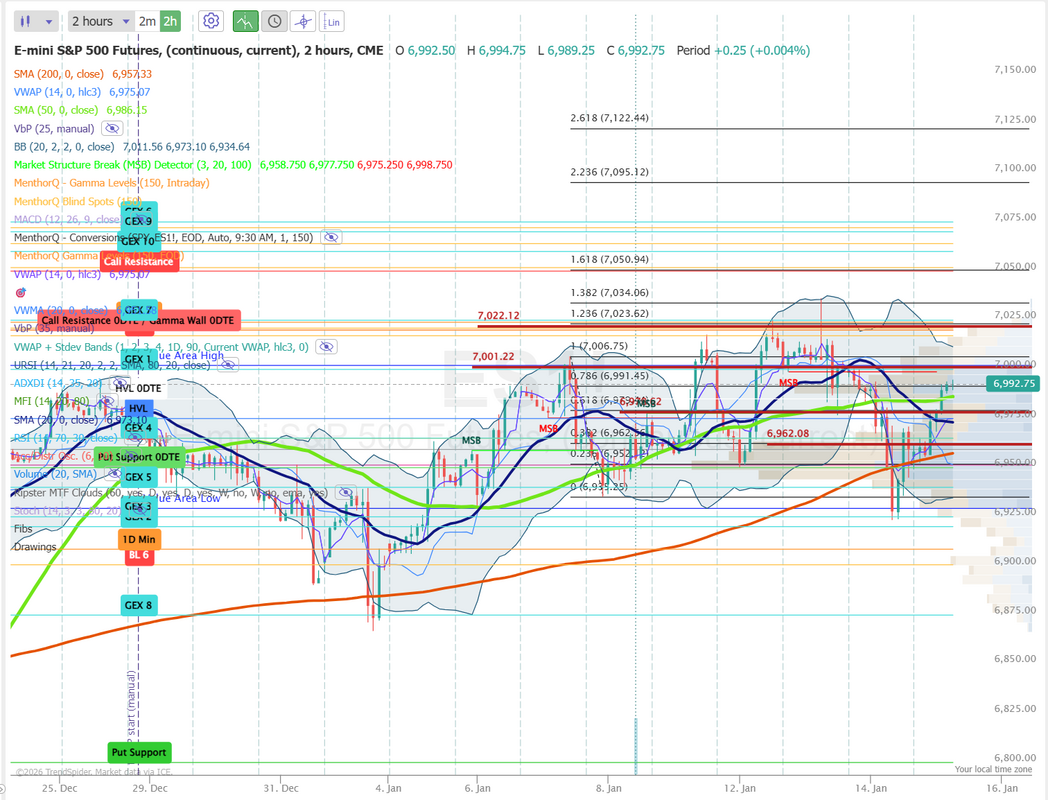Activate the crosshair cursor tool
The image size is (1048, 800).
[302, 21]
